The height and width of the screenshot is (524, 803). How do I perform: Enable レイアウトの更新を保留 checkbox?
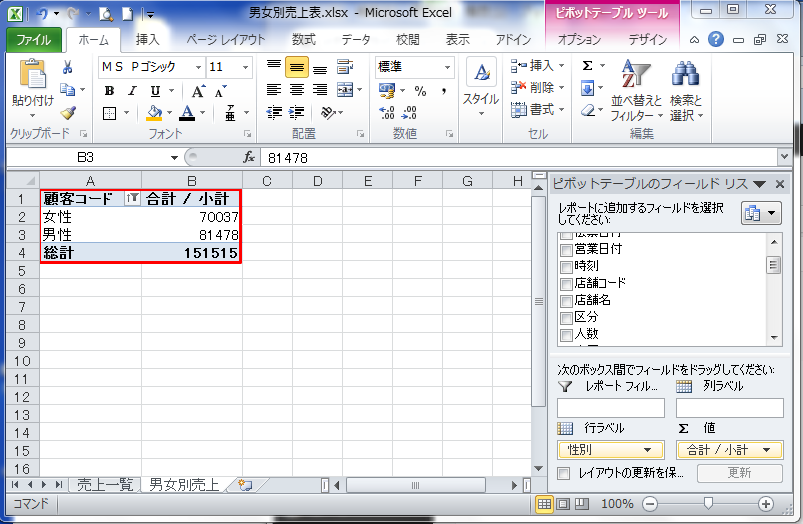click(563, 473)
